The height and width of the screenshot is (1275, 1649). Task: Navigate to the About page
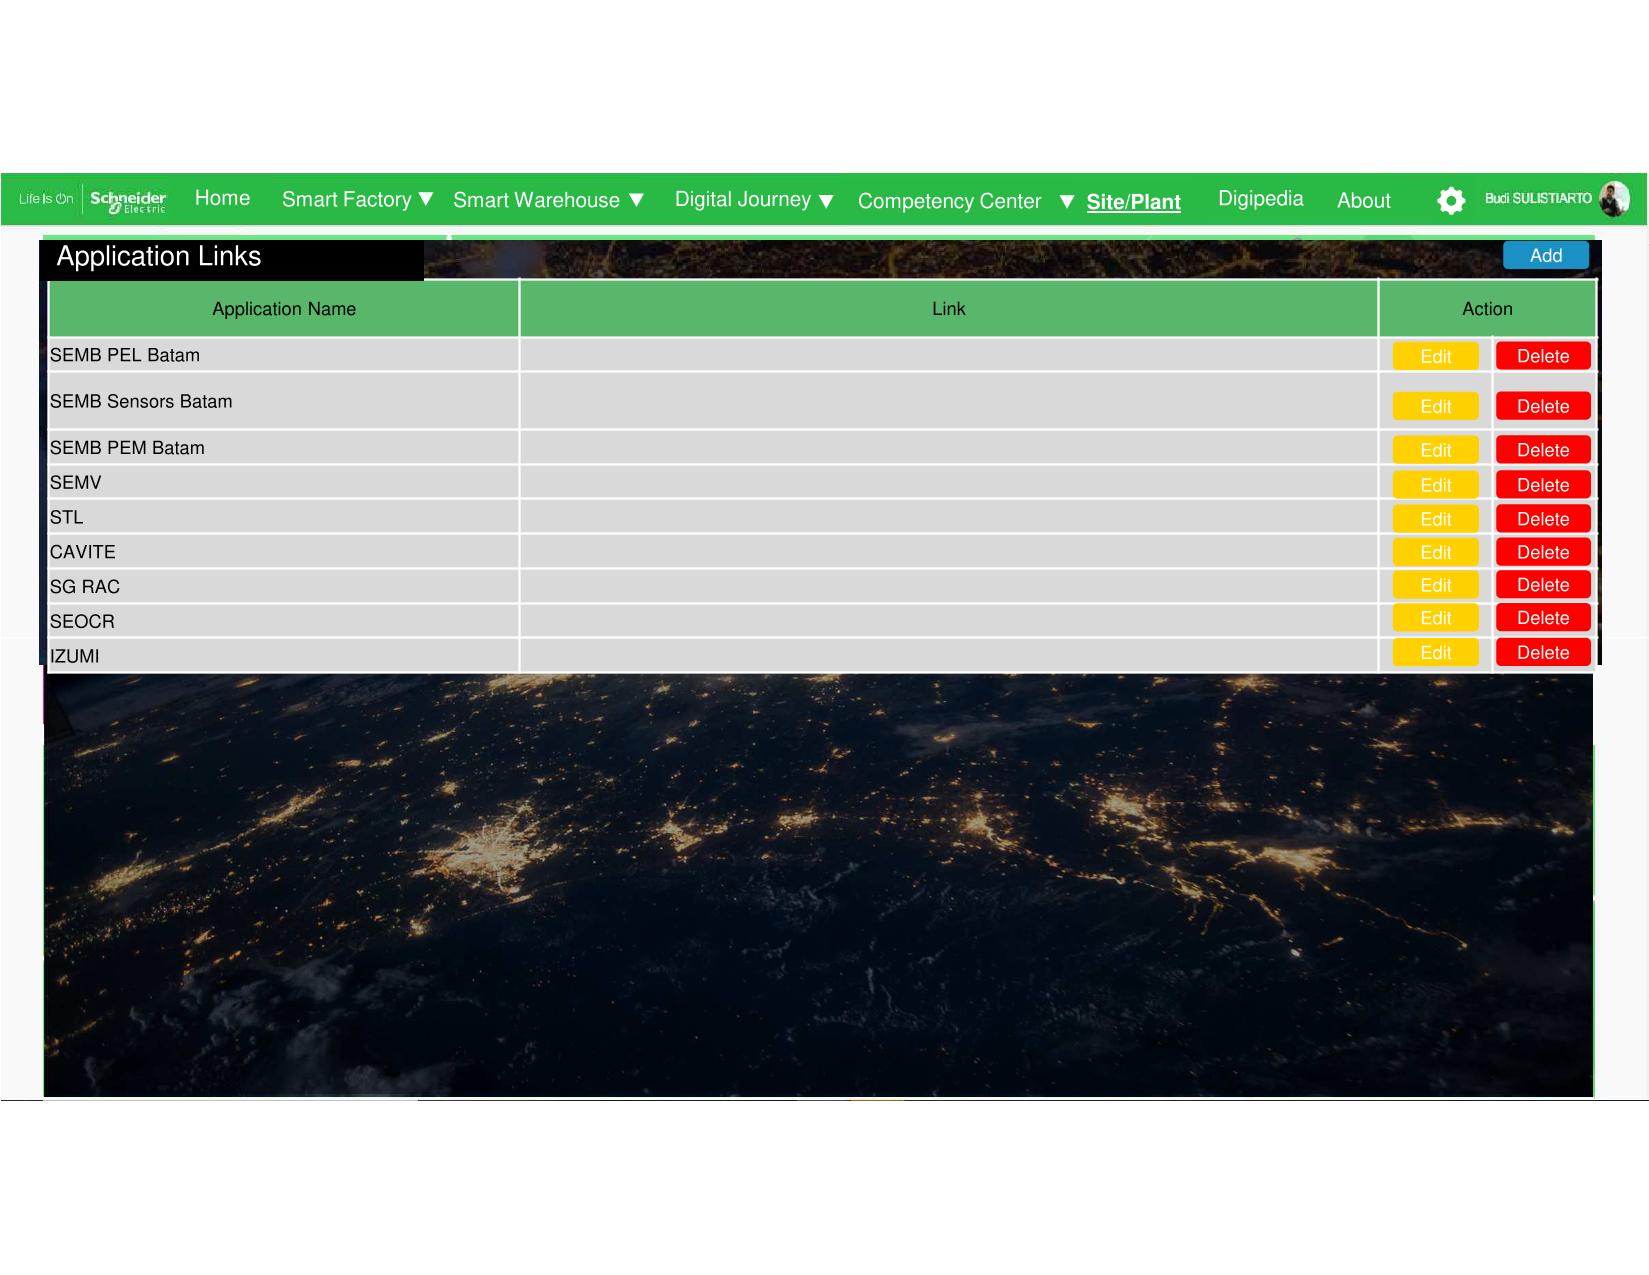click(x=1363, y=201)
